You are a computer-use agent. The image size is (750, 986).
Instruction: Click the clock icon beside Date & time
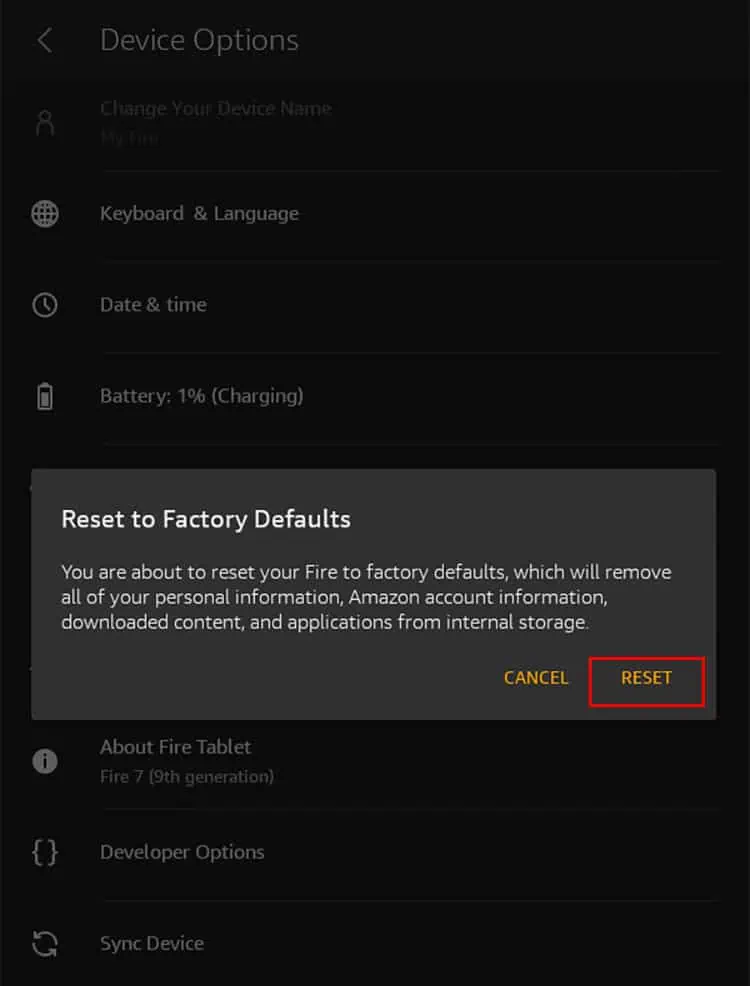pos(45,305)
